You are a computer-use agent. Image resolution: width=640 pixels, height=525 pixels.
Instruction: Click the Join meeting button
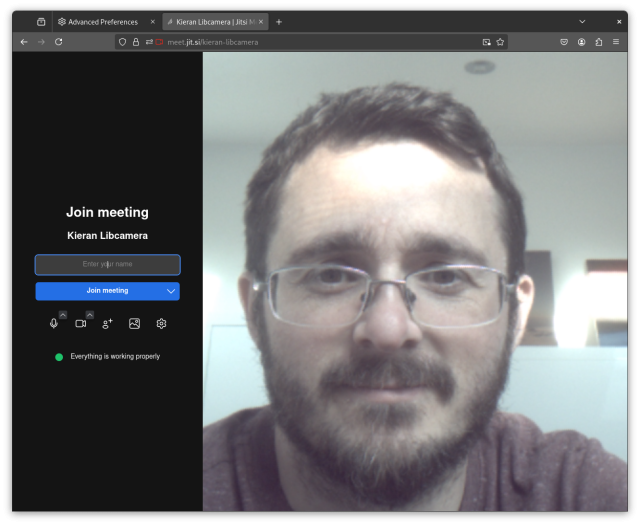[100, 291]
